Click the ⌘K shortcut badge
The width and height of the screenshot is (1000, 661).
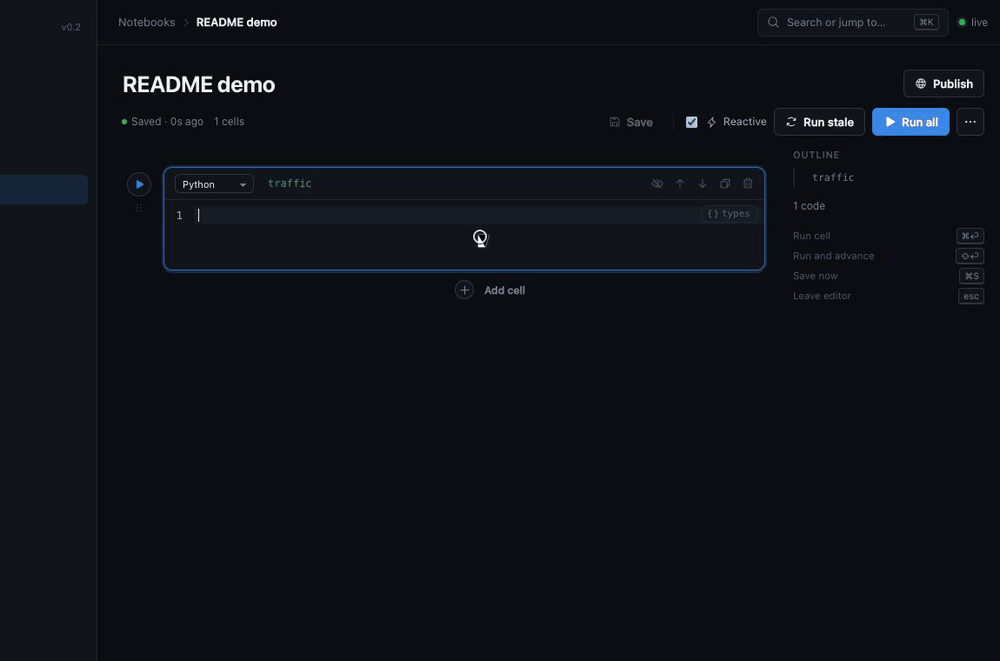tap(926, 22)
